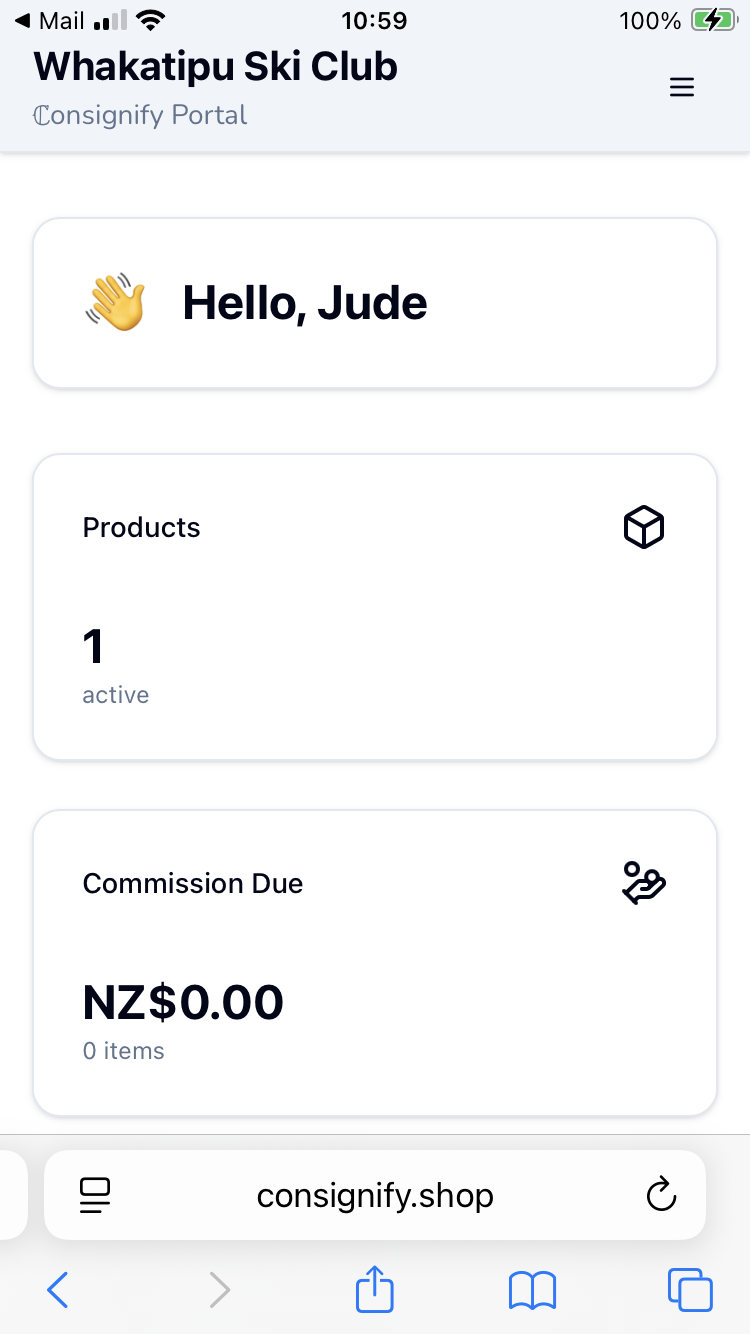Click the Commission Due hand-coins icon
The height and width of the screenshot is (1334, 750).
(644, 883)
